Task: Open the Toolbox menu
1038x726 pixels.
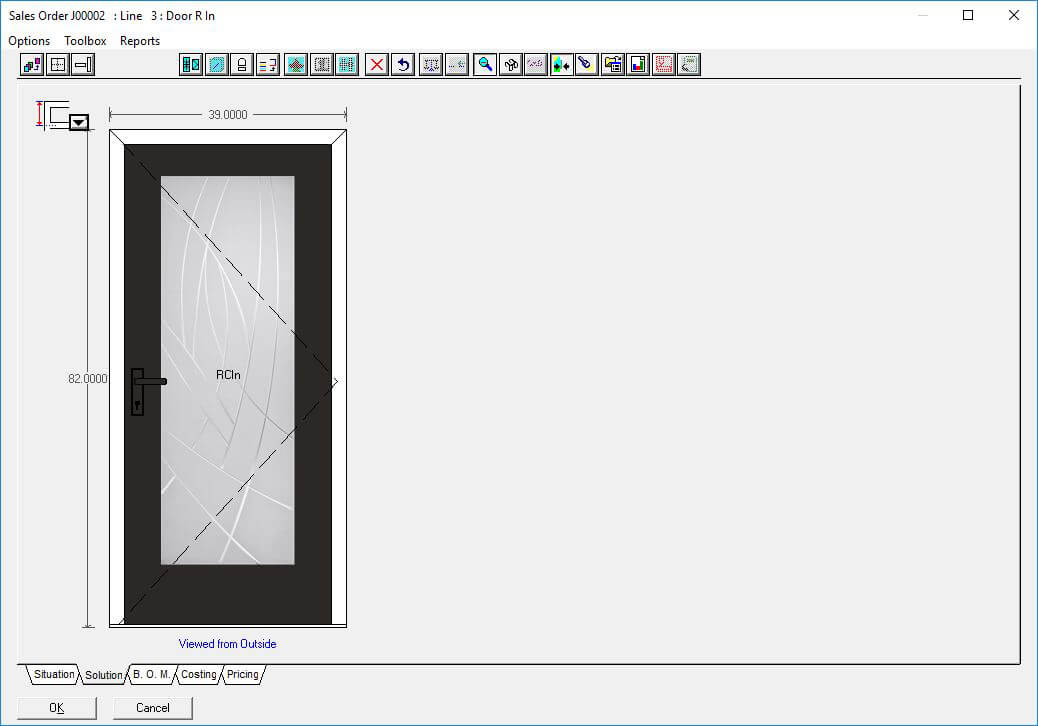Action: pyautogui.click(x=85, y=41)
